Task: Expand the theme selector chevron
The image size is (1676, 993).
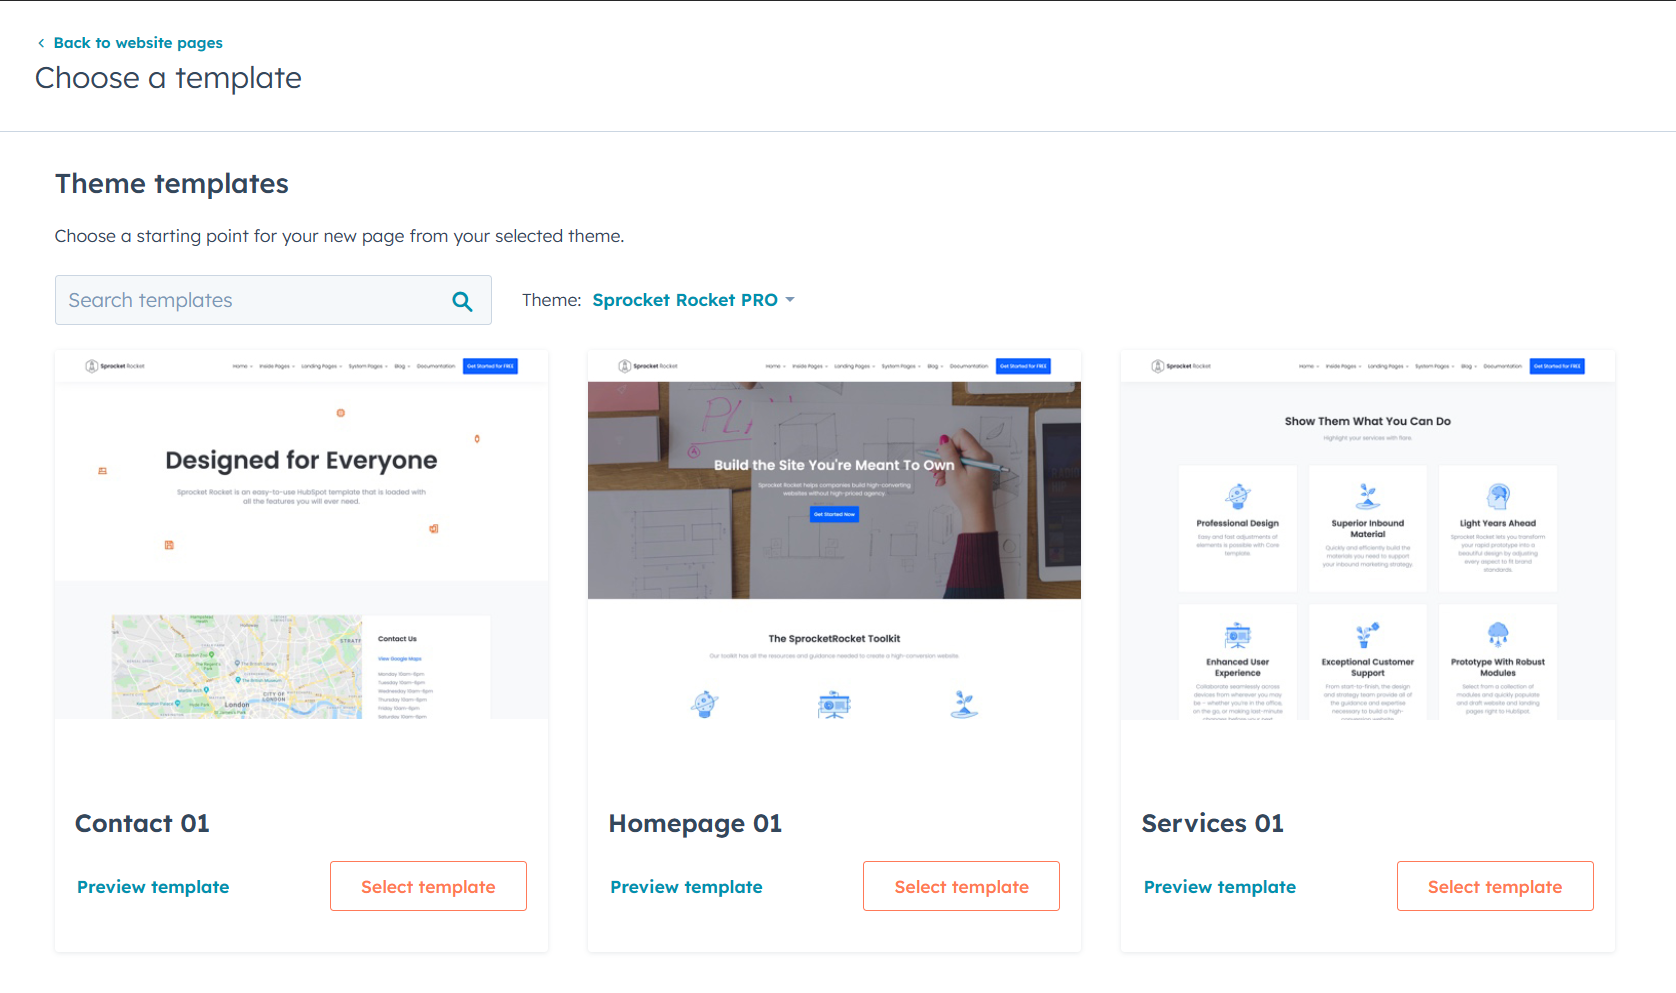Action: (790, 300)
